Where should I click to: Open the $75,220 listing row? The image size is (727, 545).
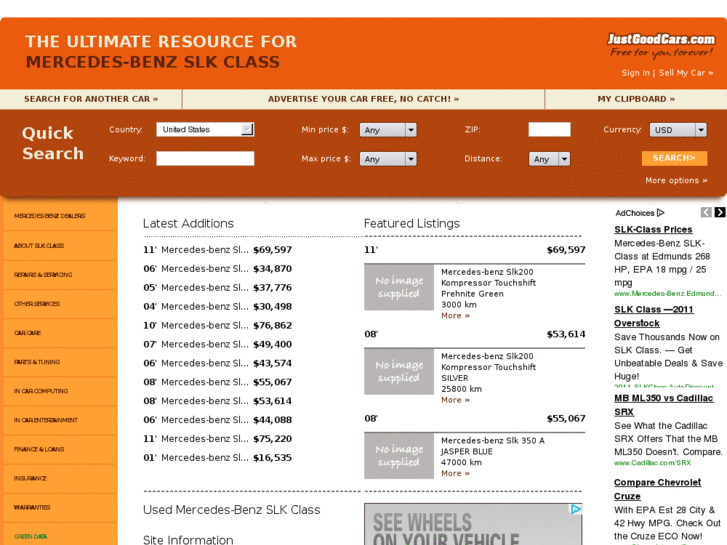(217, 439)
